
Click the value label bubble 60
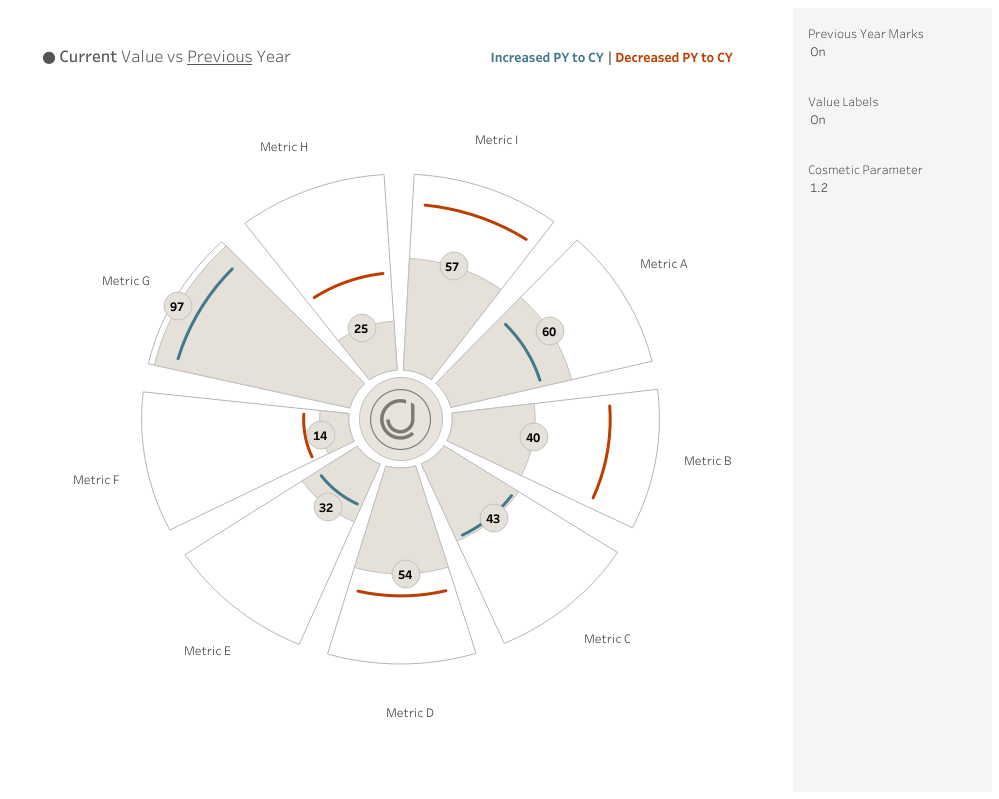pyautogui.click(x=549, y=332)
